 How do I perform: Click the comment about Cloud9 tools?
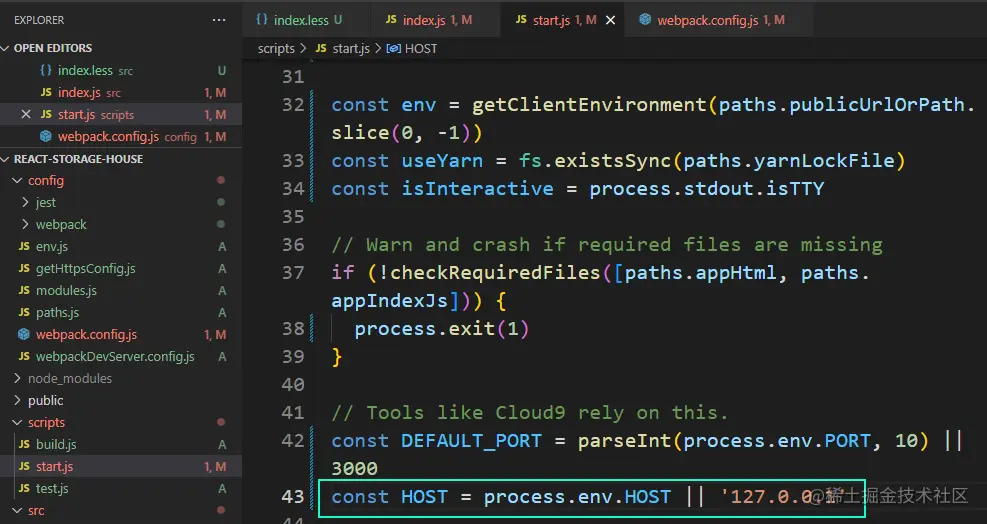530,413
